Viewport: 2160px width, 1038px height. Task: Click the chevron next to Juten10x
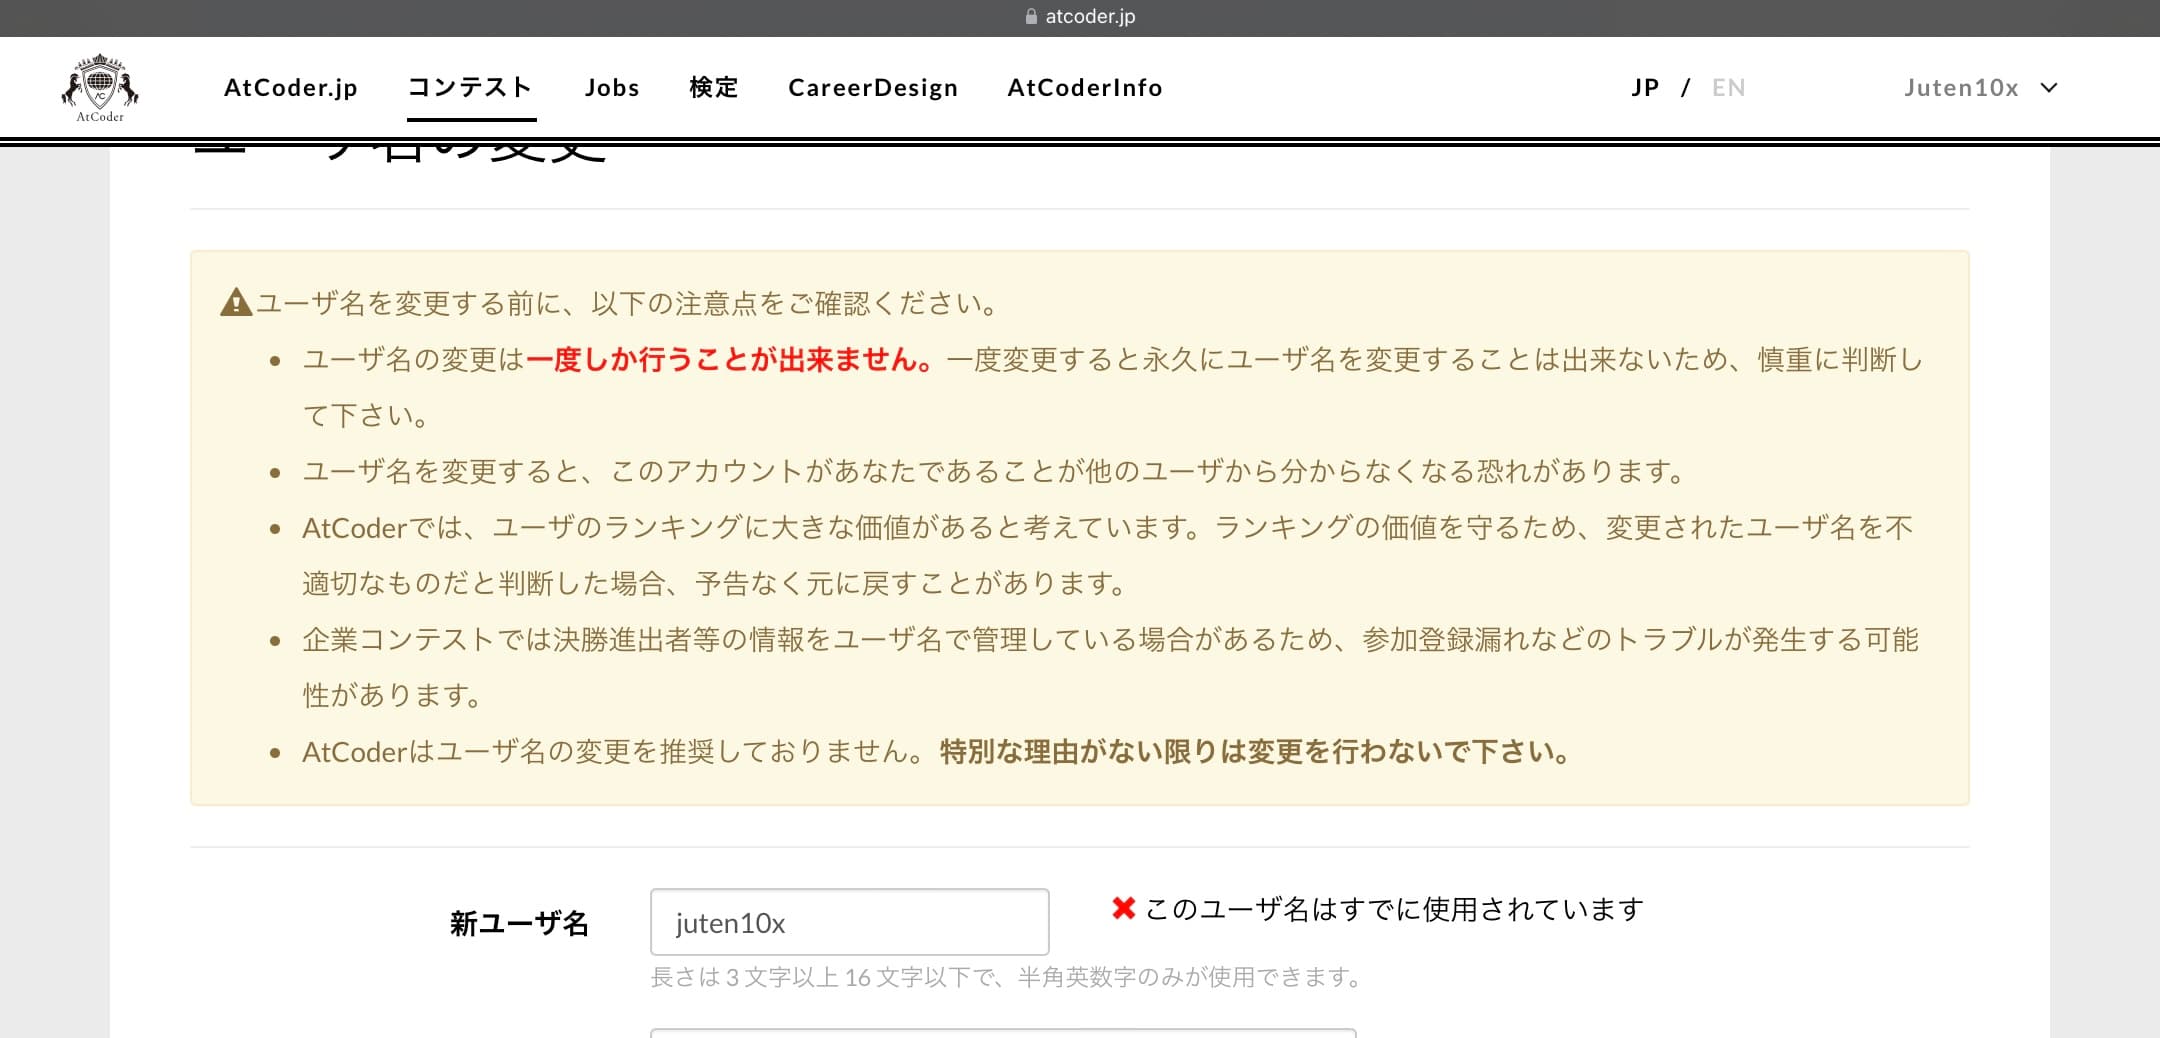pos(2049,88)
